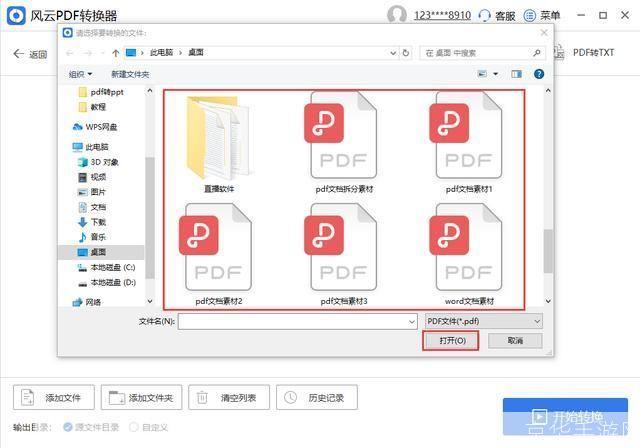This screenshot has width=640, height=448.
Task: Go back with 返回 arrow
Action: pyautogui.click(x=30, y=54)
